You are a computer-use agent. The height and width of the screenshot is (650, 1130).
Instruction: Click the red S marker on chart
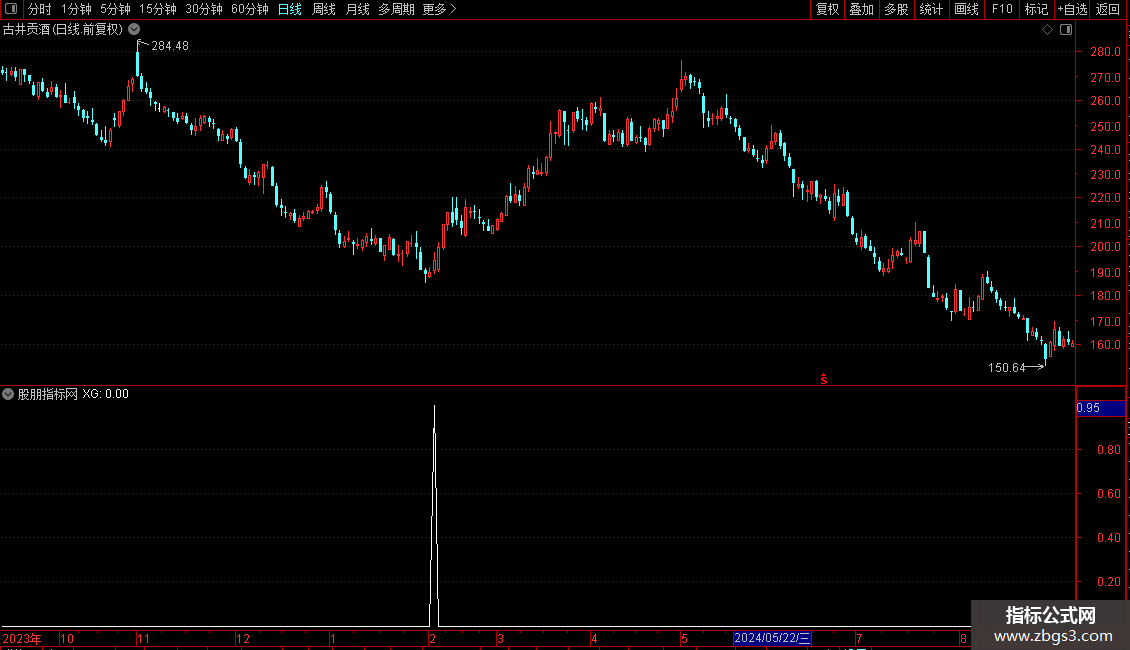[x=824, y=379]
